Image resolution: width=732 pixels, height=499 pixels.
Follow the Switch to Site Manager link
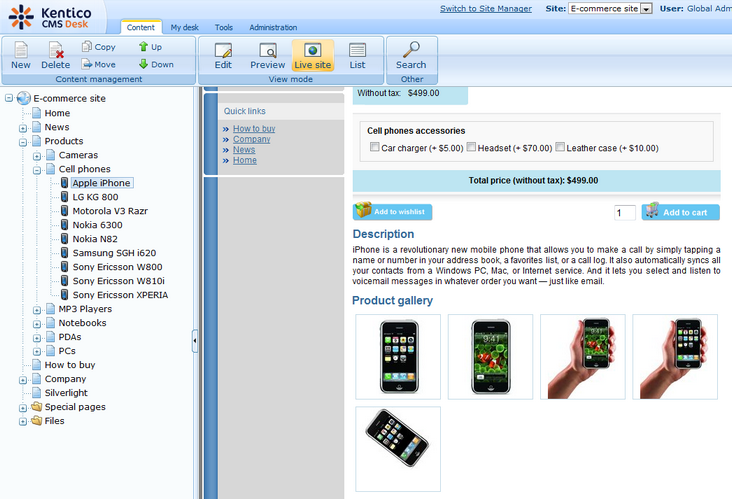coord(486,9)
